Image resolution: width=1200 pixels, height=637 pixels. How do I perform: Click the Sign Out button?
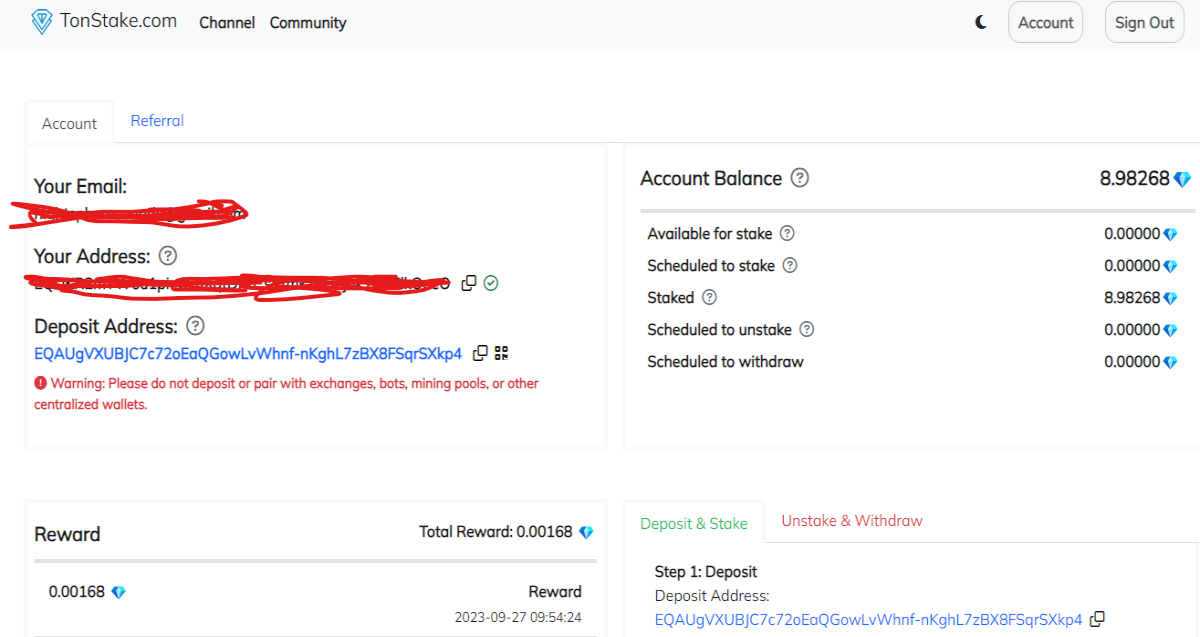1144,22
